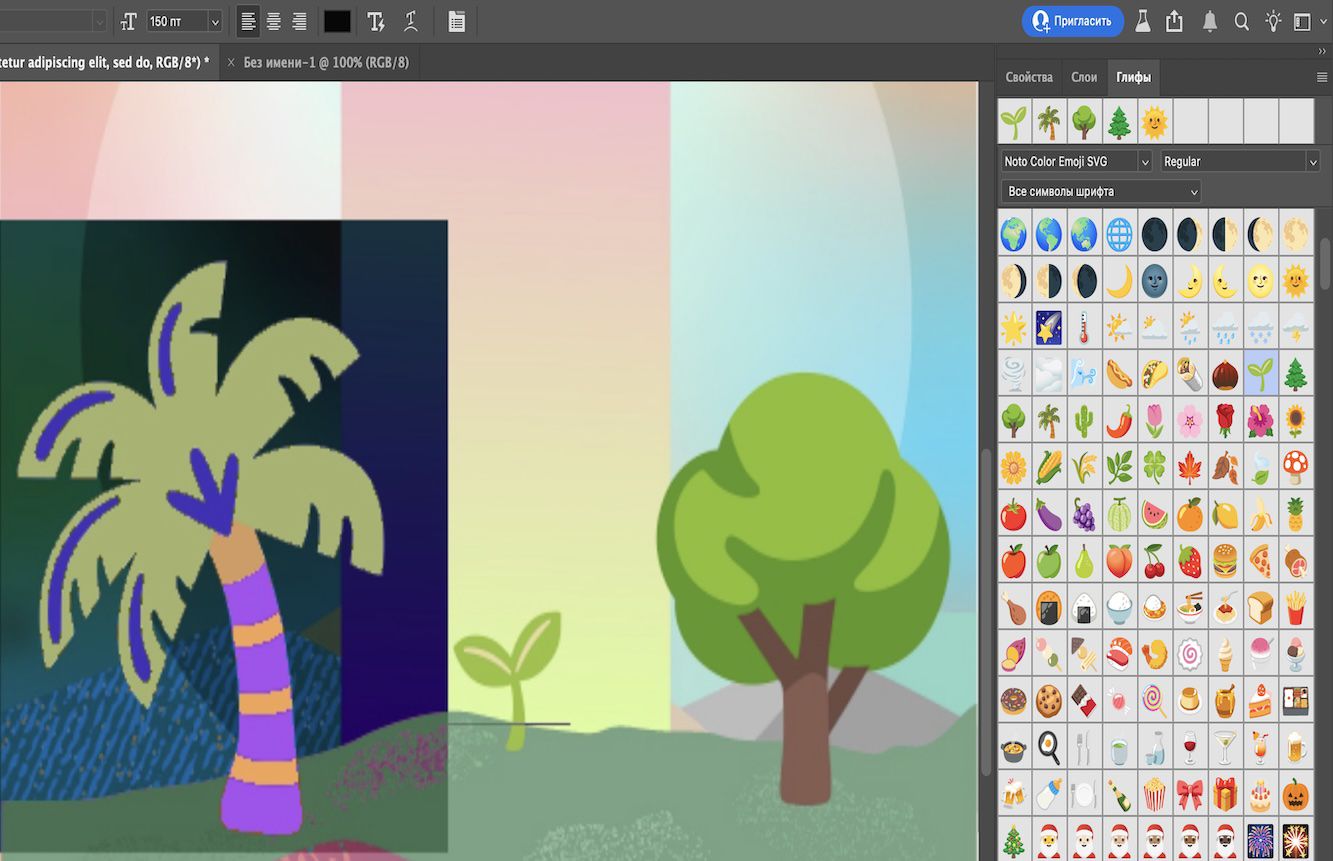The image size is (1333, 861).
Task: Open the lightbulb Discover icon
Action: pyautogui.click(x=1272, y=21)
